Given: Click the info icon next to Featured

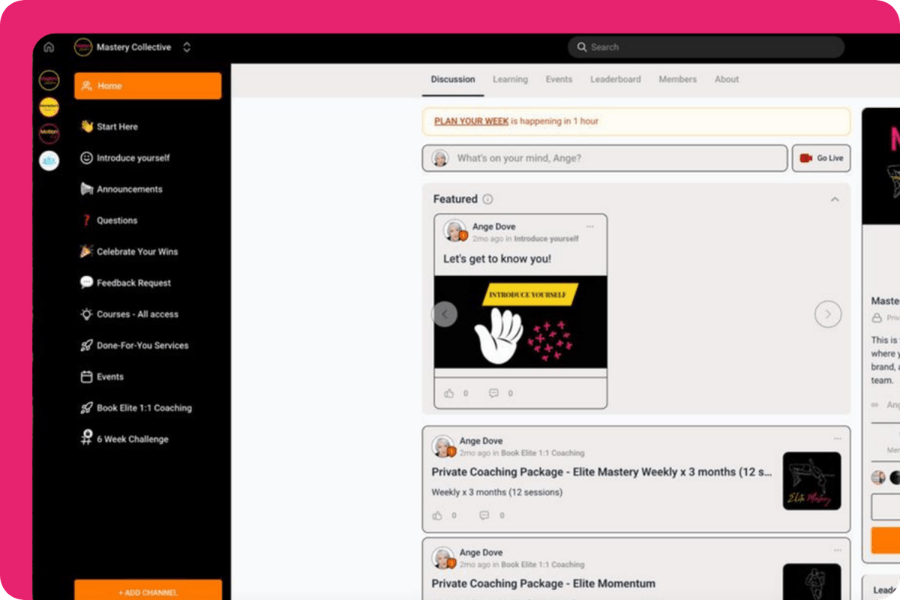Looking at the screenshot, I should (x=488, y=199).
